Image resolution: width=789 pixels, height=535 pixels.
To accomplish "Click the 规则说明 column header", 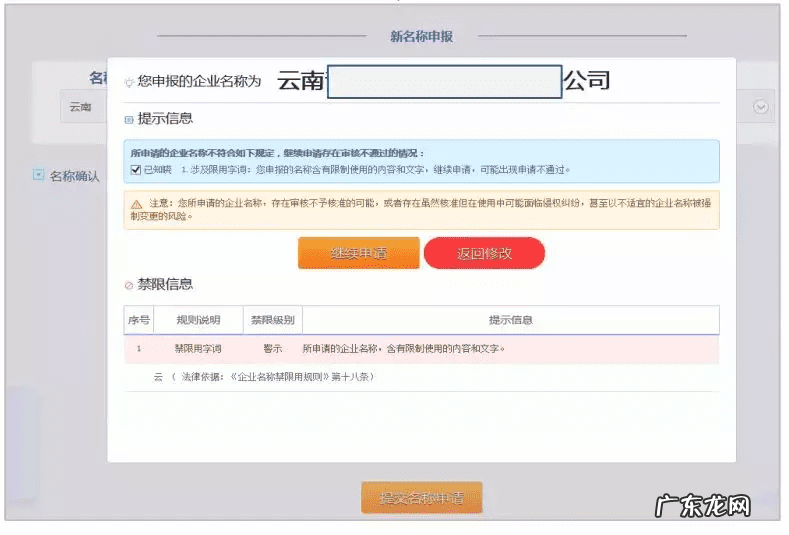I will click(199, 322).
